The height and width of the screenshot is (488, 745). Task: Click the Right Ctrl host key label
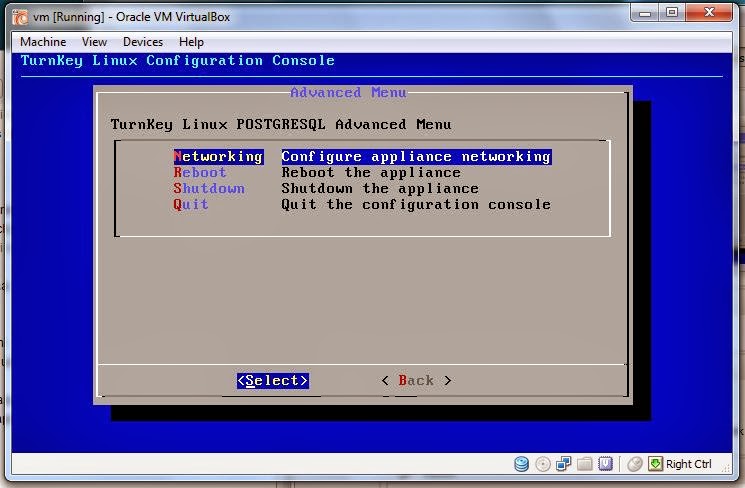pyautogui.click(x=688, y=464)
